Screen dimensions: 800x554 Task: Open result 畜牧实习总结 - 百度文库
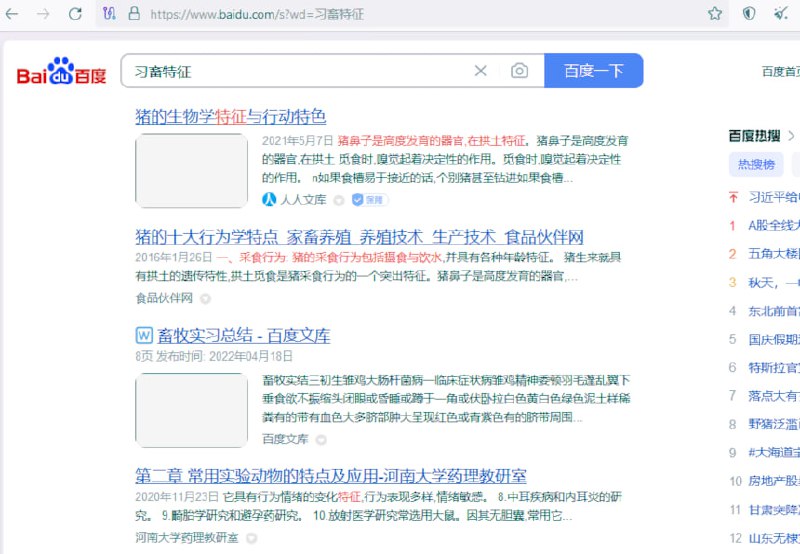click(243, 336)
